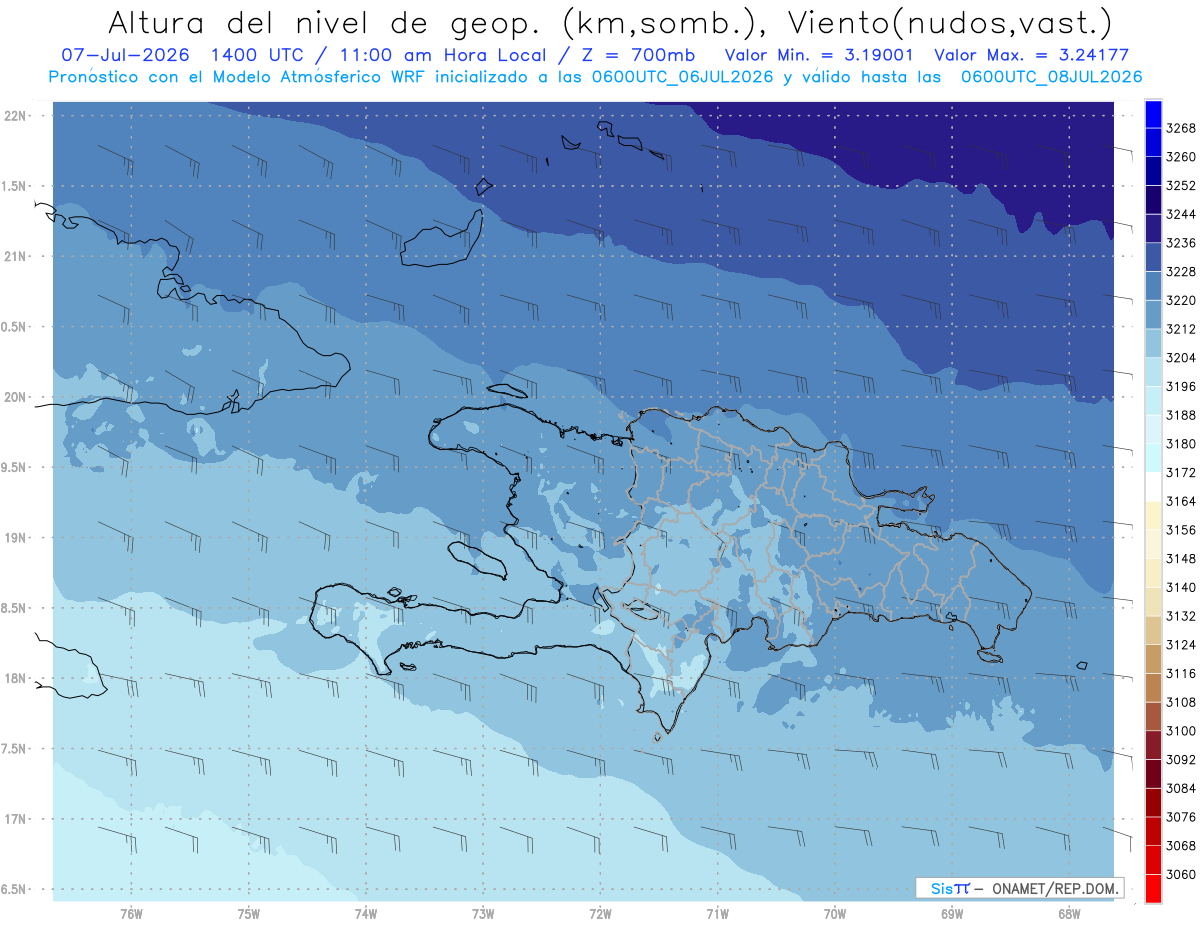Click the '22N' latitude label
The height and width of the screenshot is (927, 1200).
coord(16,116)
